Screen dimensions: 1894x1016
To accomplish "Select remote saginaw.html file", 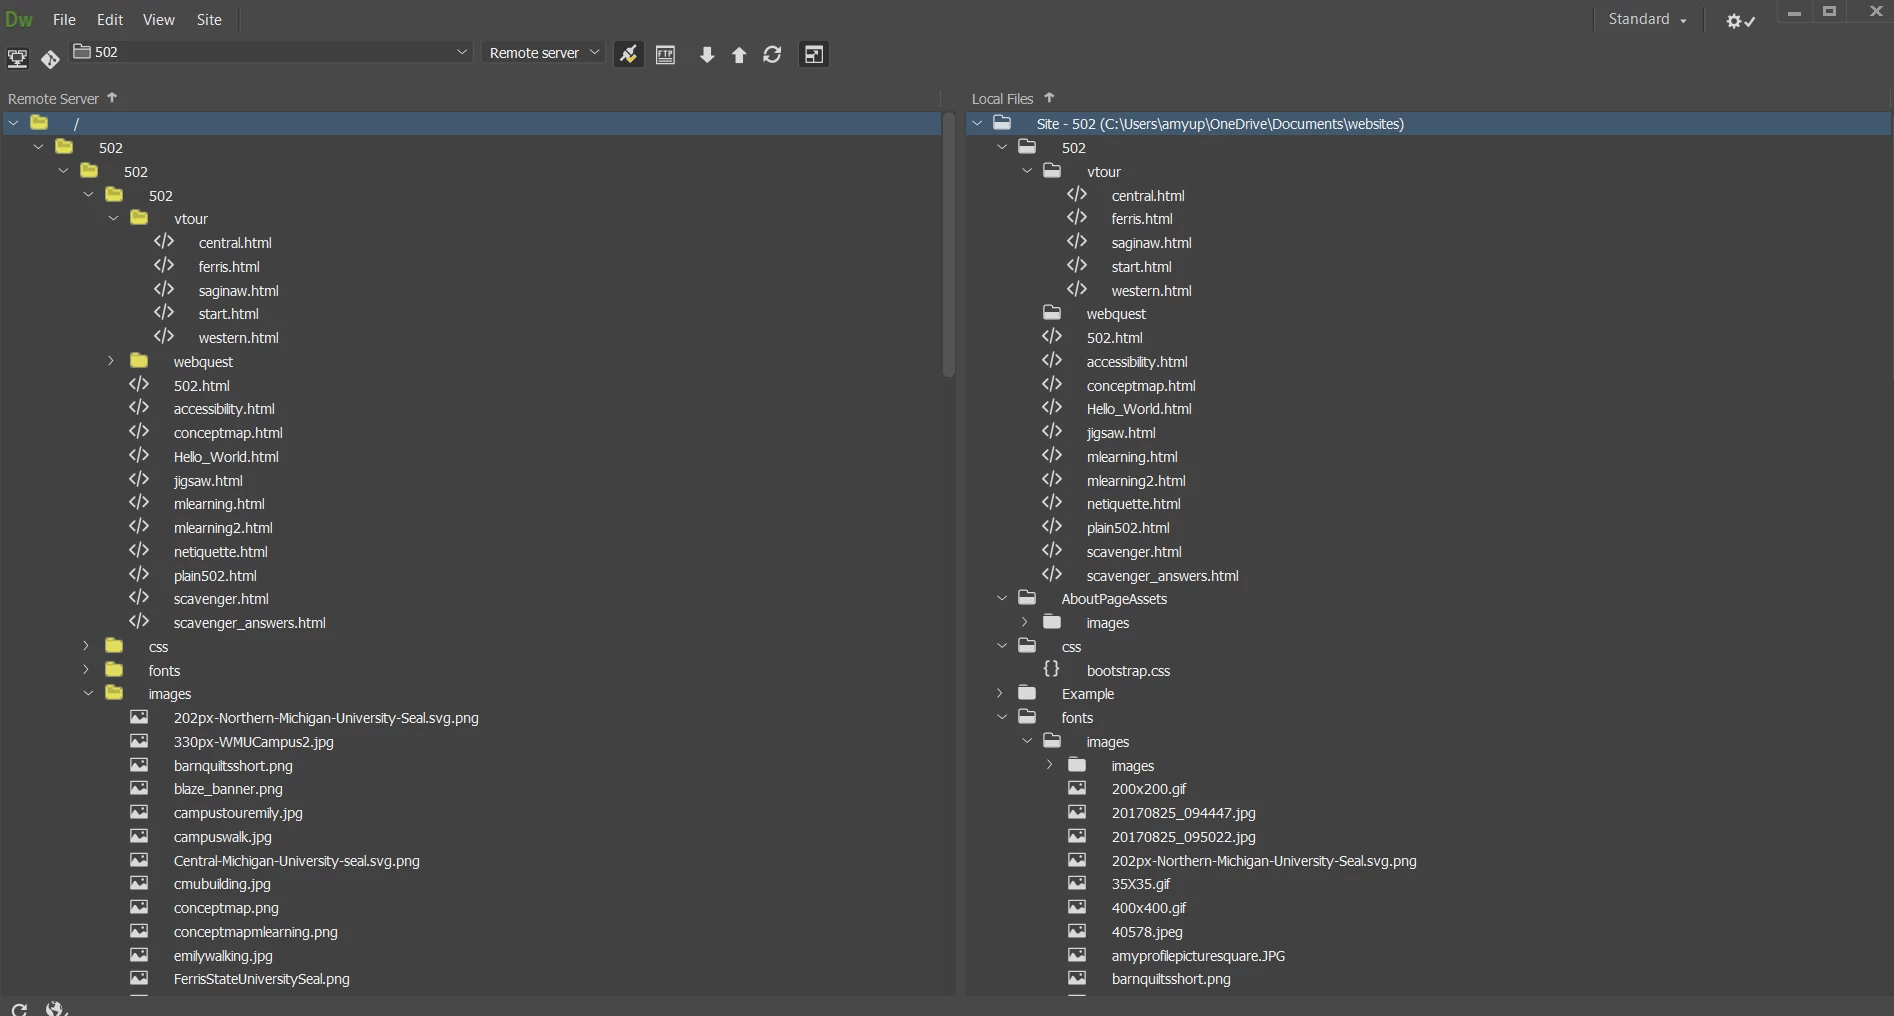I will click(238, 291).
